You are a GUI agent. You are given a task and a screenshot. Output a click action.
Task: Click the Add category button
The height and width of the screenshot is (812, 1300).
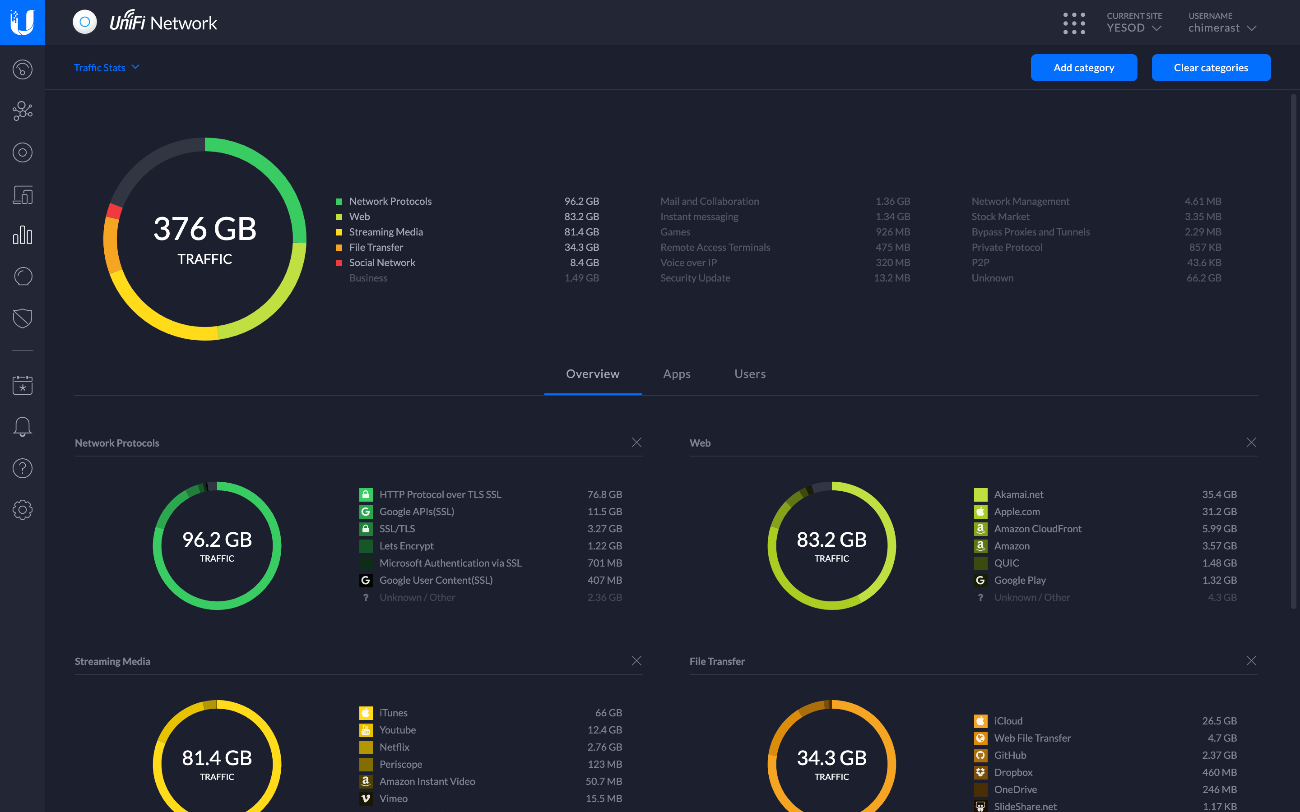point(1084,68)
